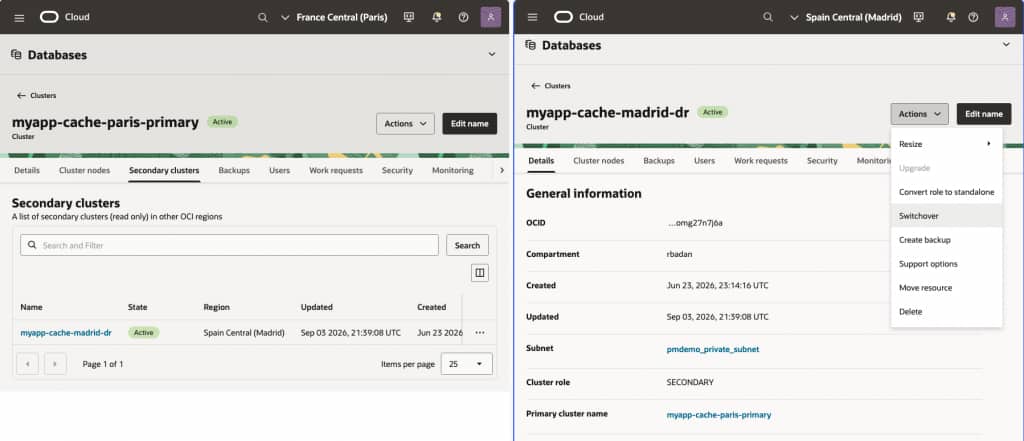Open Backups tab in Madrid window
Image resolution: width=1024 pixels, height=441 pixels.
[x=659, y=161]
